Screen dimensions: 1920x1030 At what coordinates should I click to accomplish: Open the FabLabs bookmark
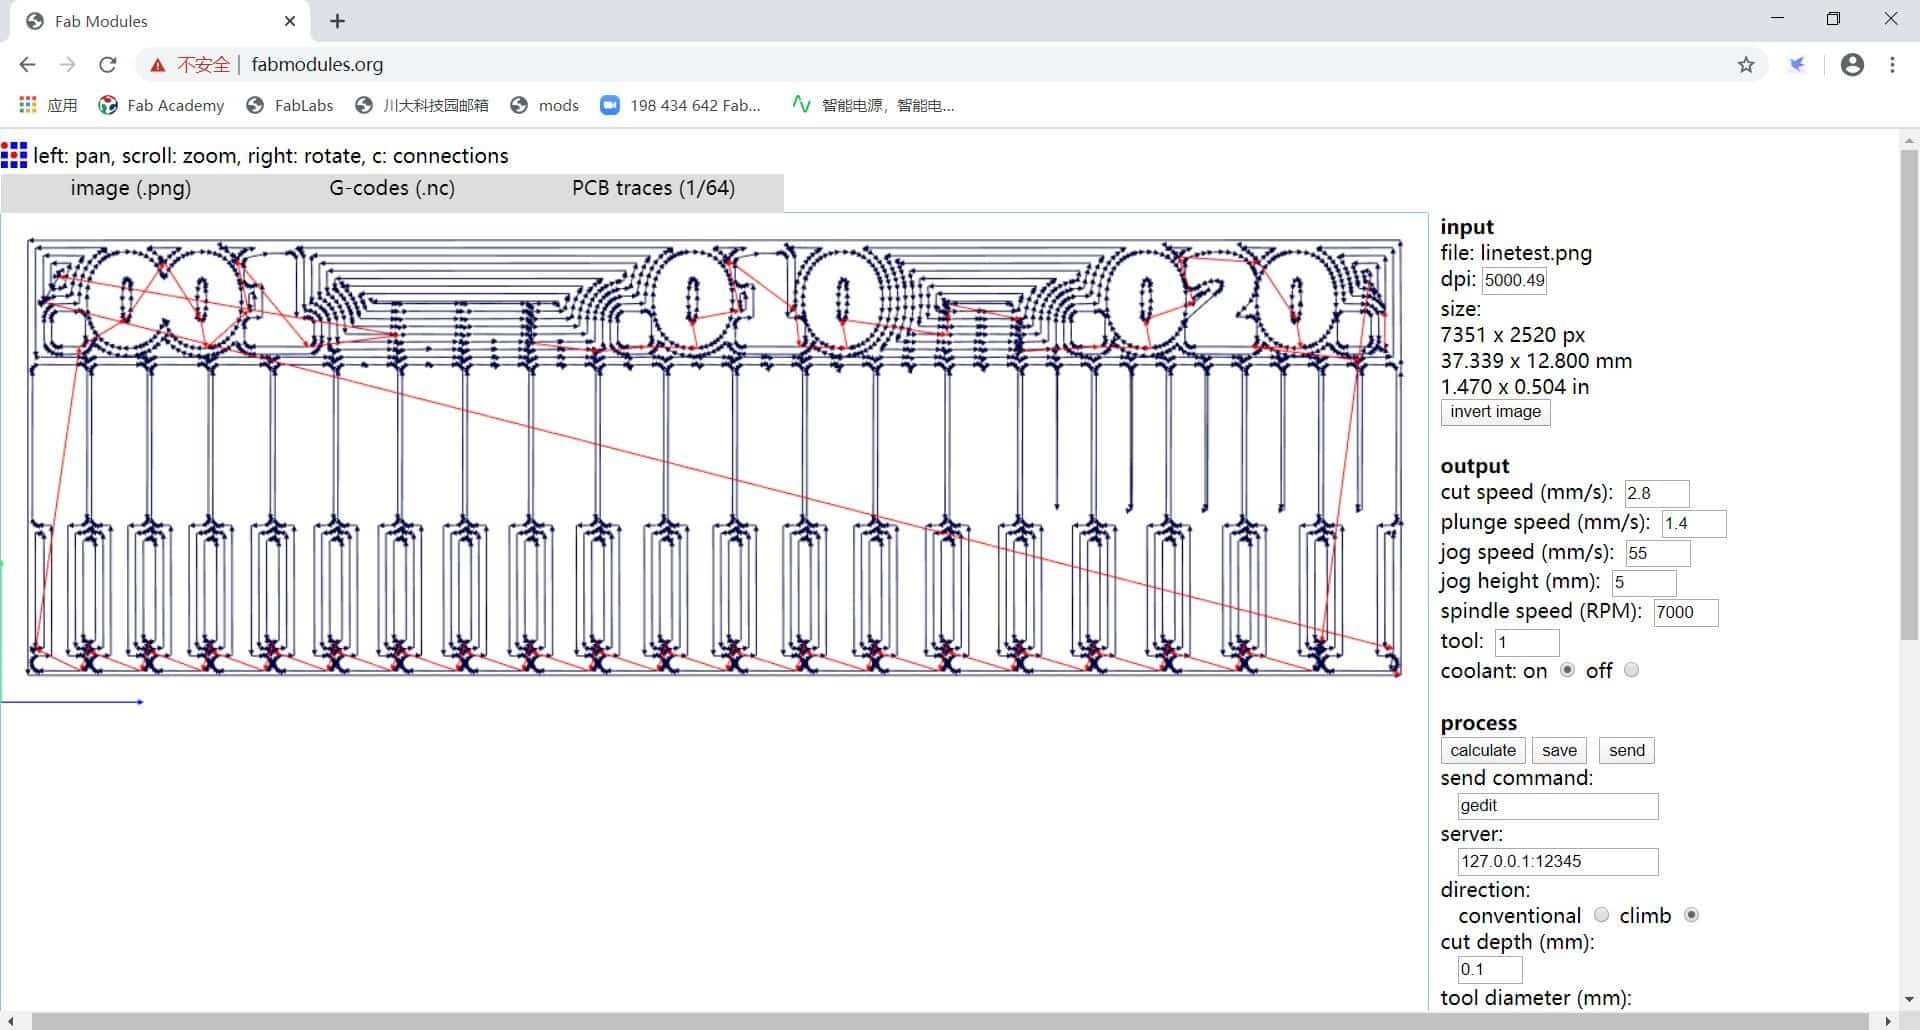pyautogui.click(x=290, y=105)
